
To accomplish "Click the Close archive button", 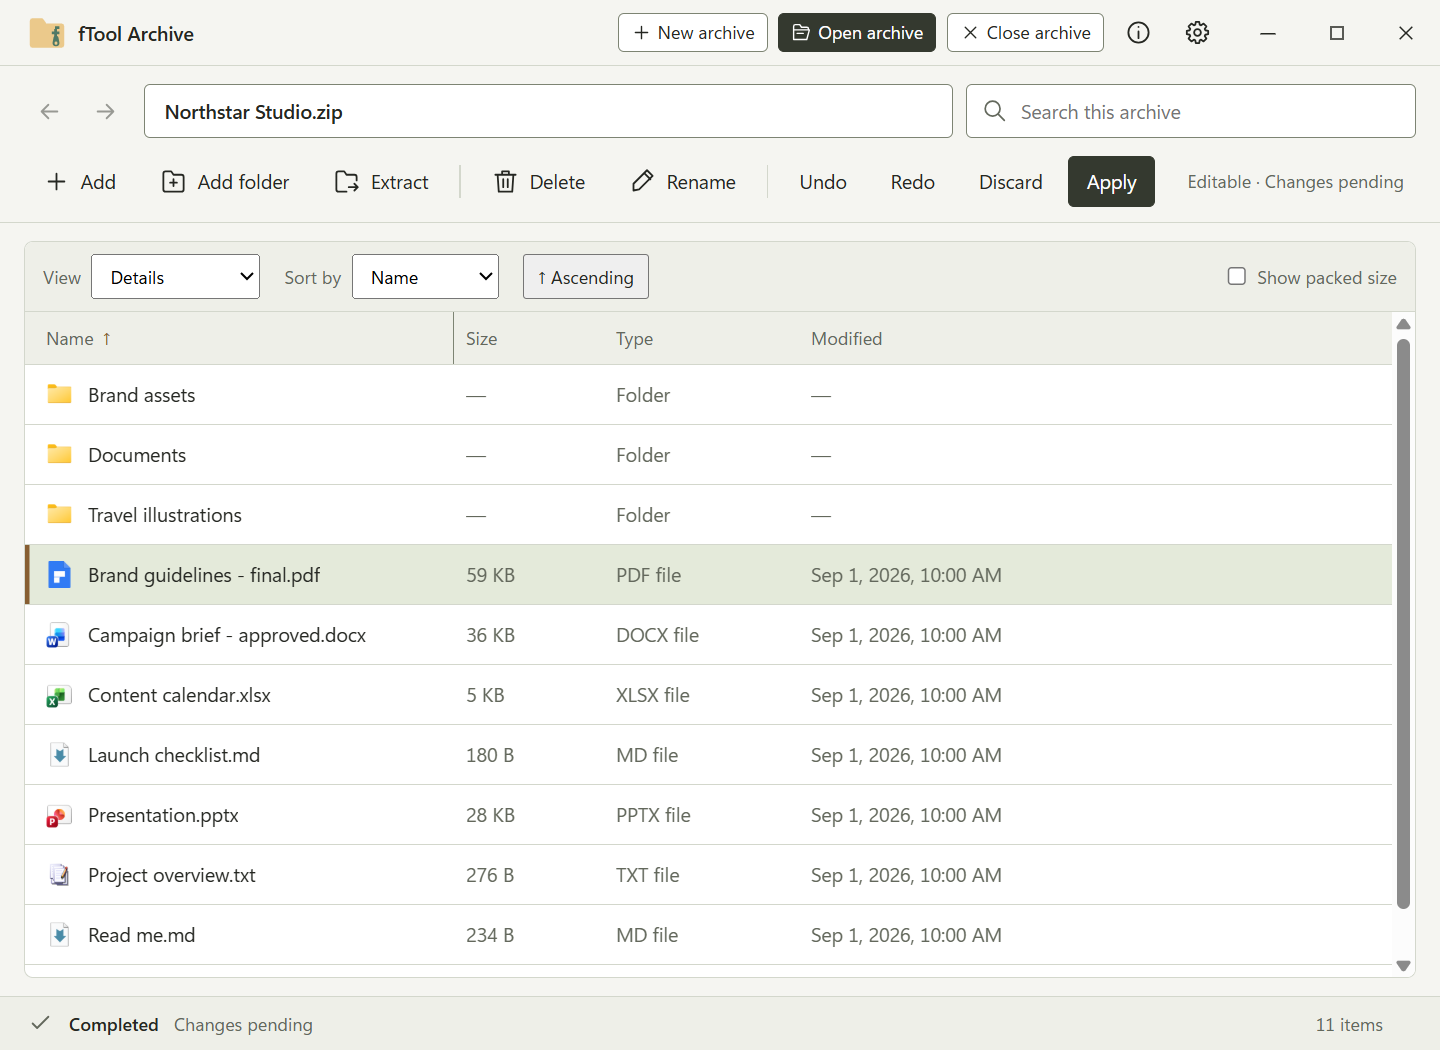I will point(1025,33).
